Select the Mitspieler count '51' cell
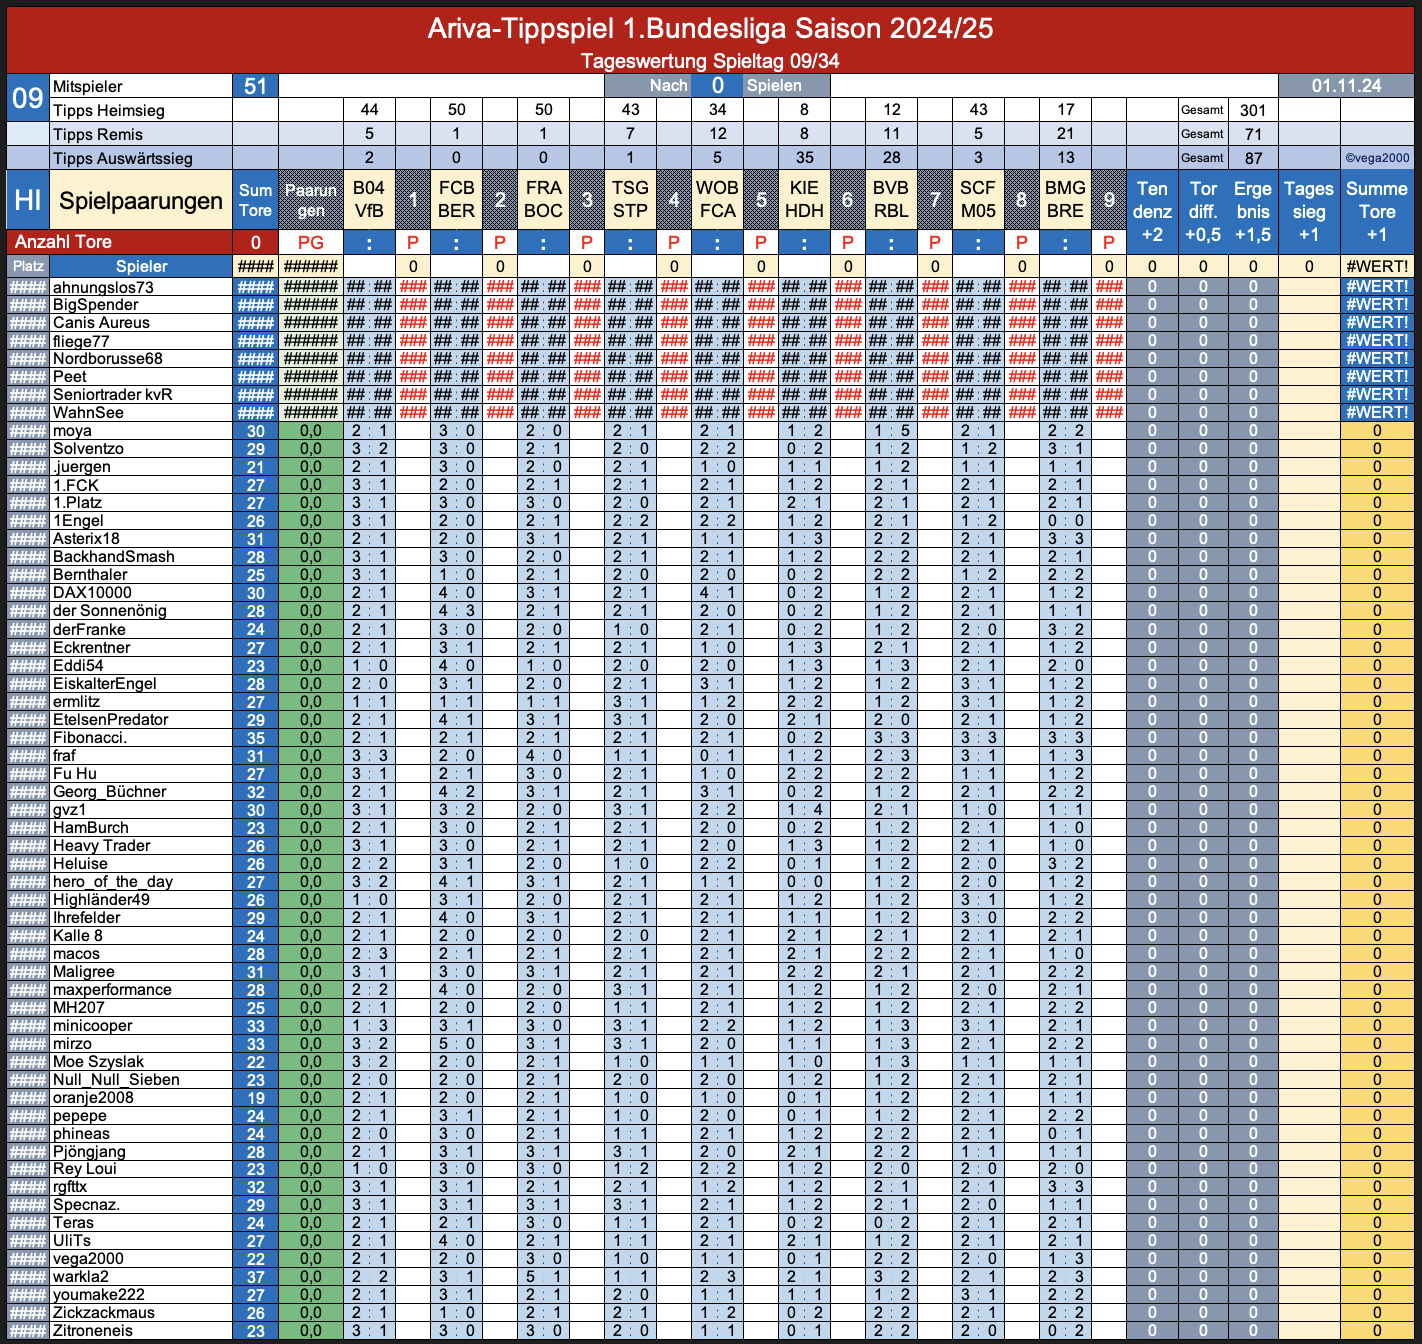 pos(255,86)
